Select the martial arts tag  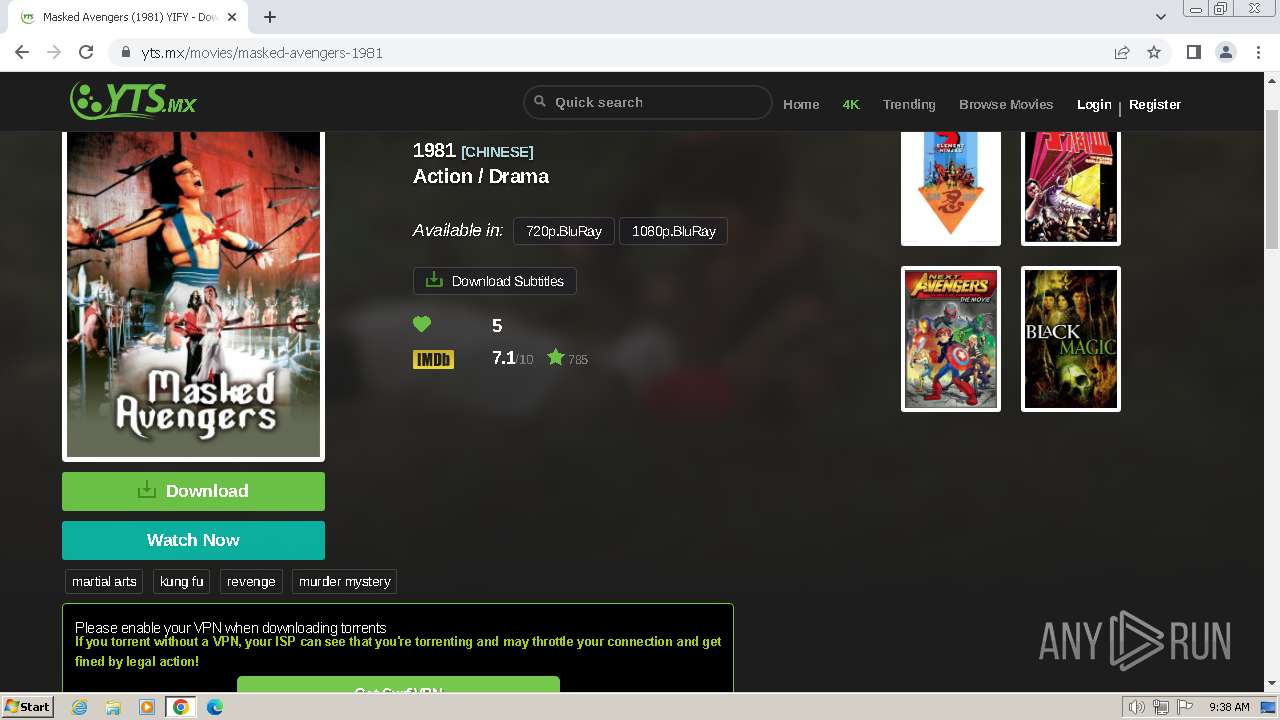click(104, 582)
